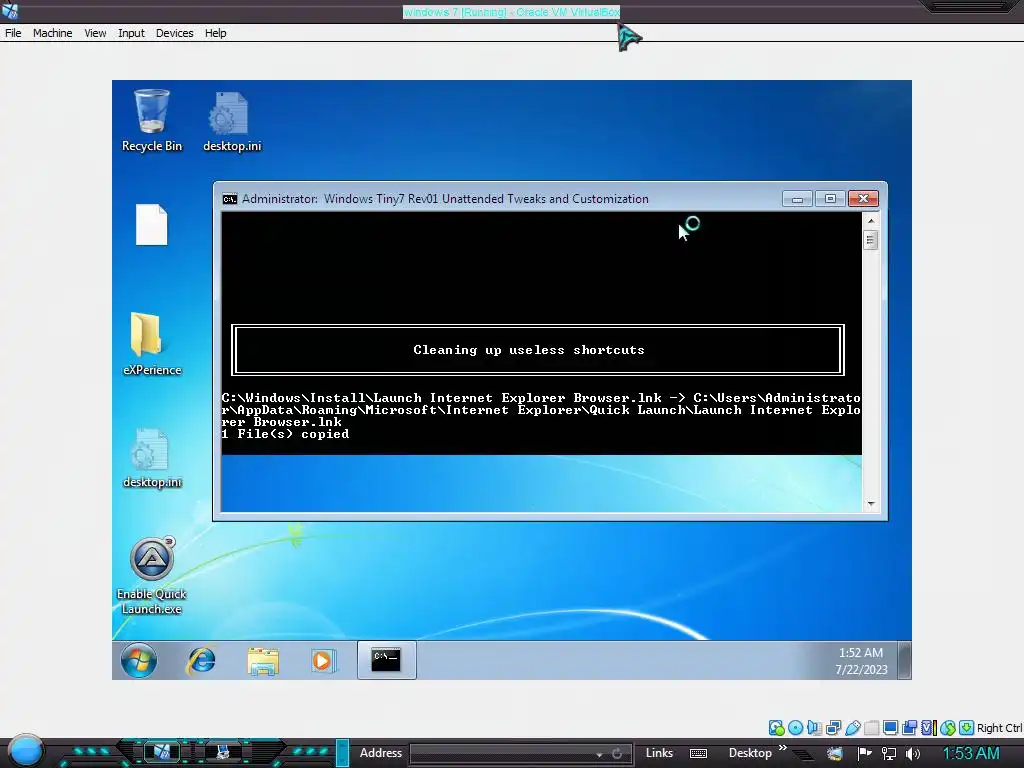Open the host volume speaker icon
This screenshot has height=768, width=1024.
tap(913, 754)
